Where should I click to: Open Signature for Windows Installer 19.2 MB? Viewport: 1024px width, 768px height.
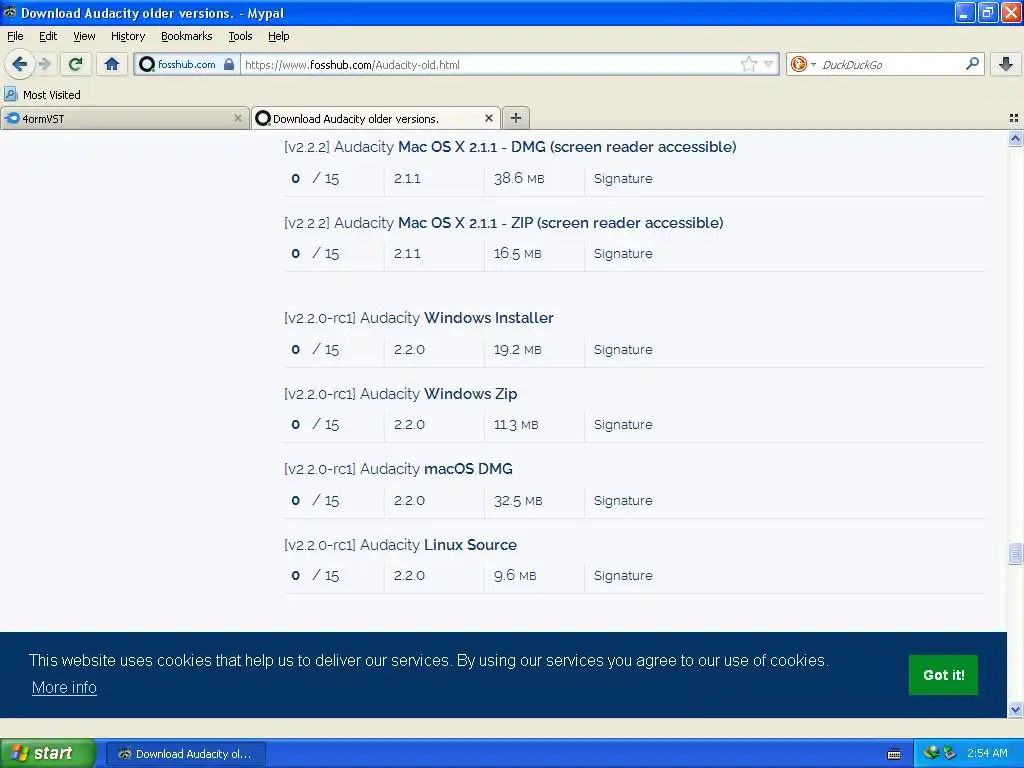tap(623, 349)
